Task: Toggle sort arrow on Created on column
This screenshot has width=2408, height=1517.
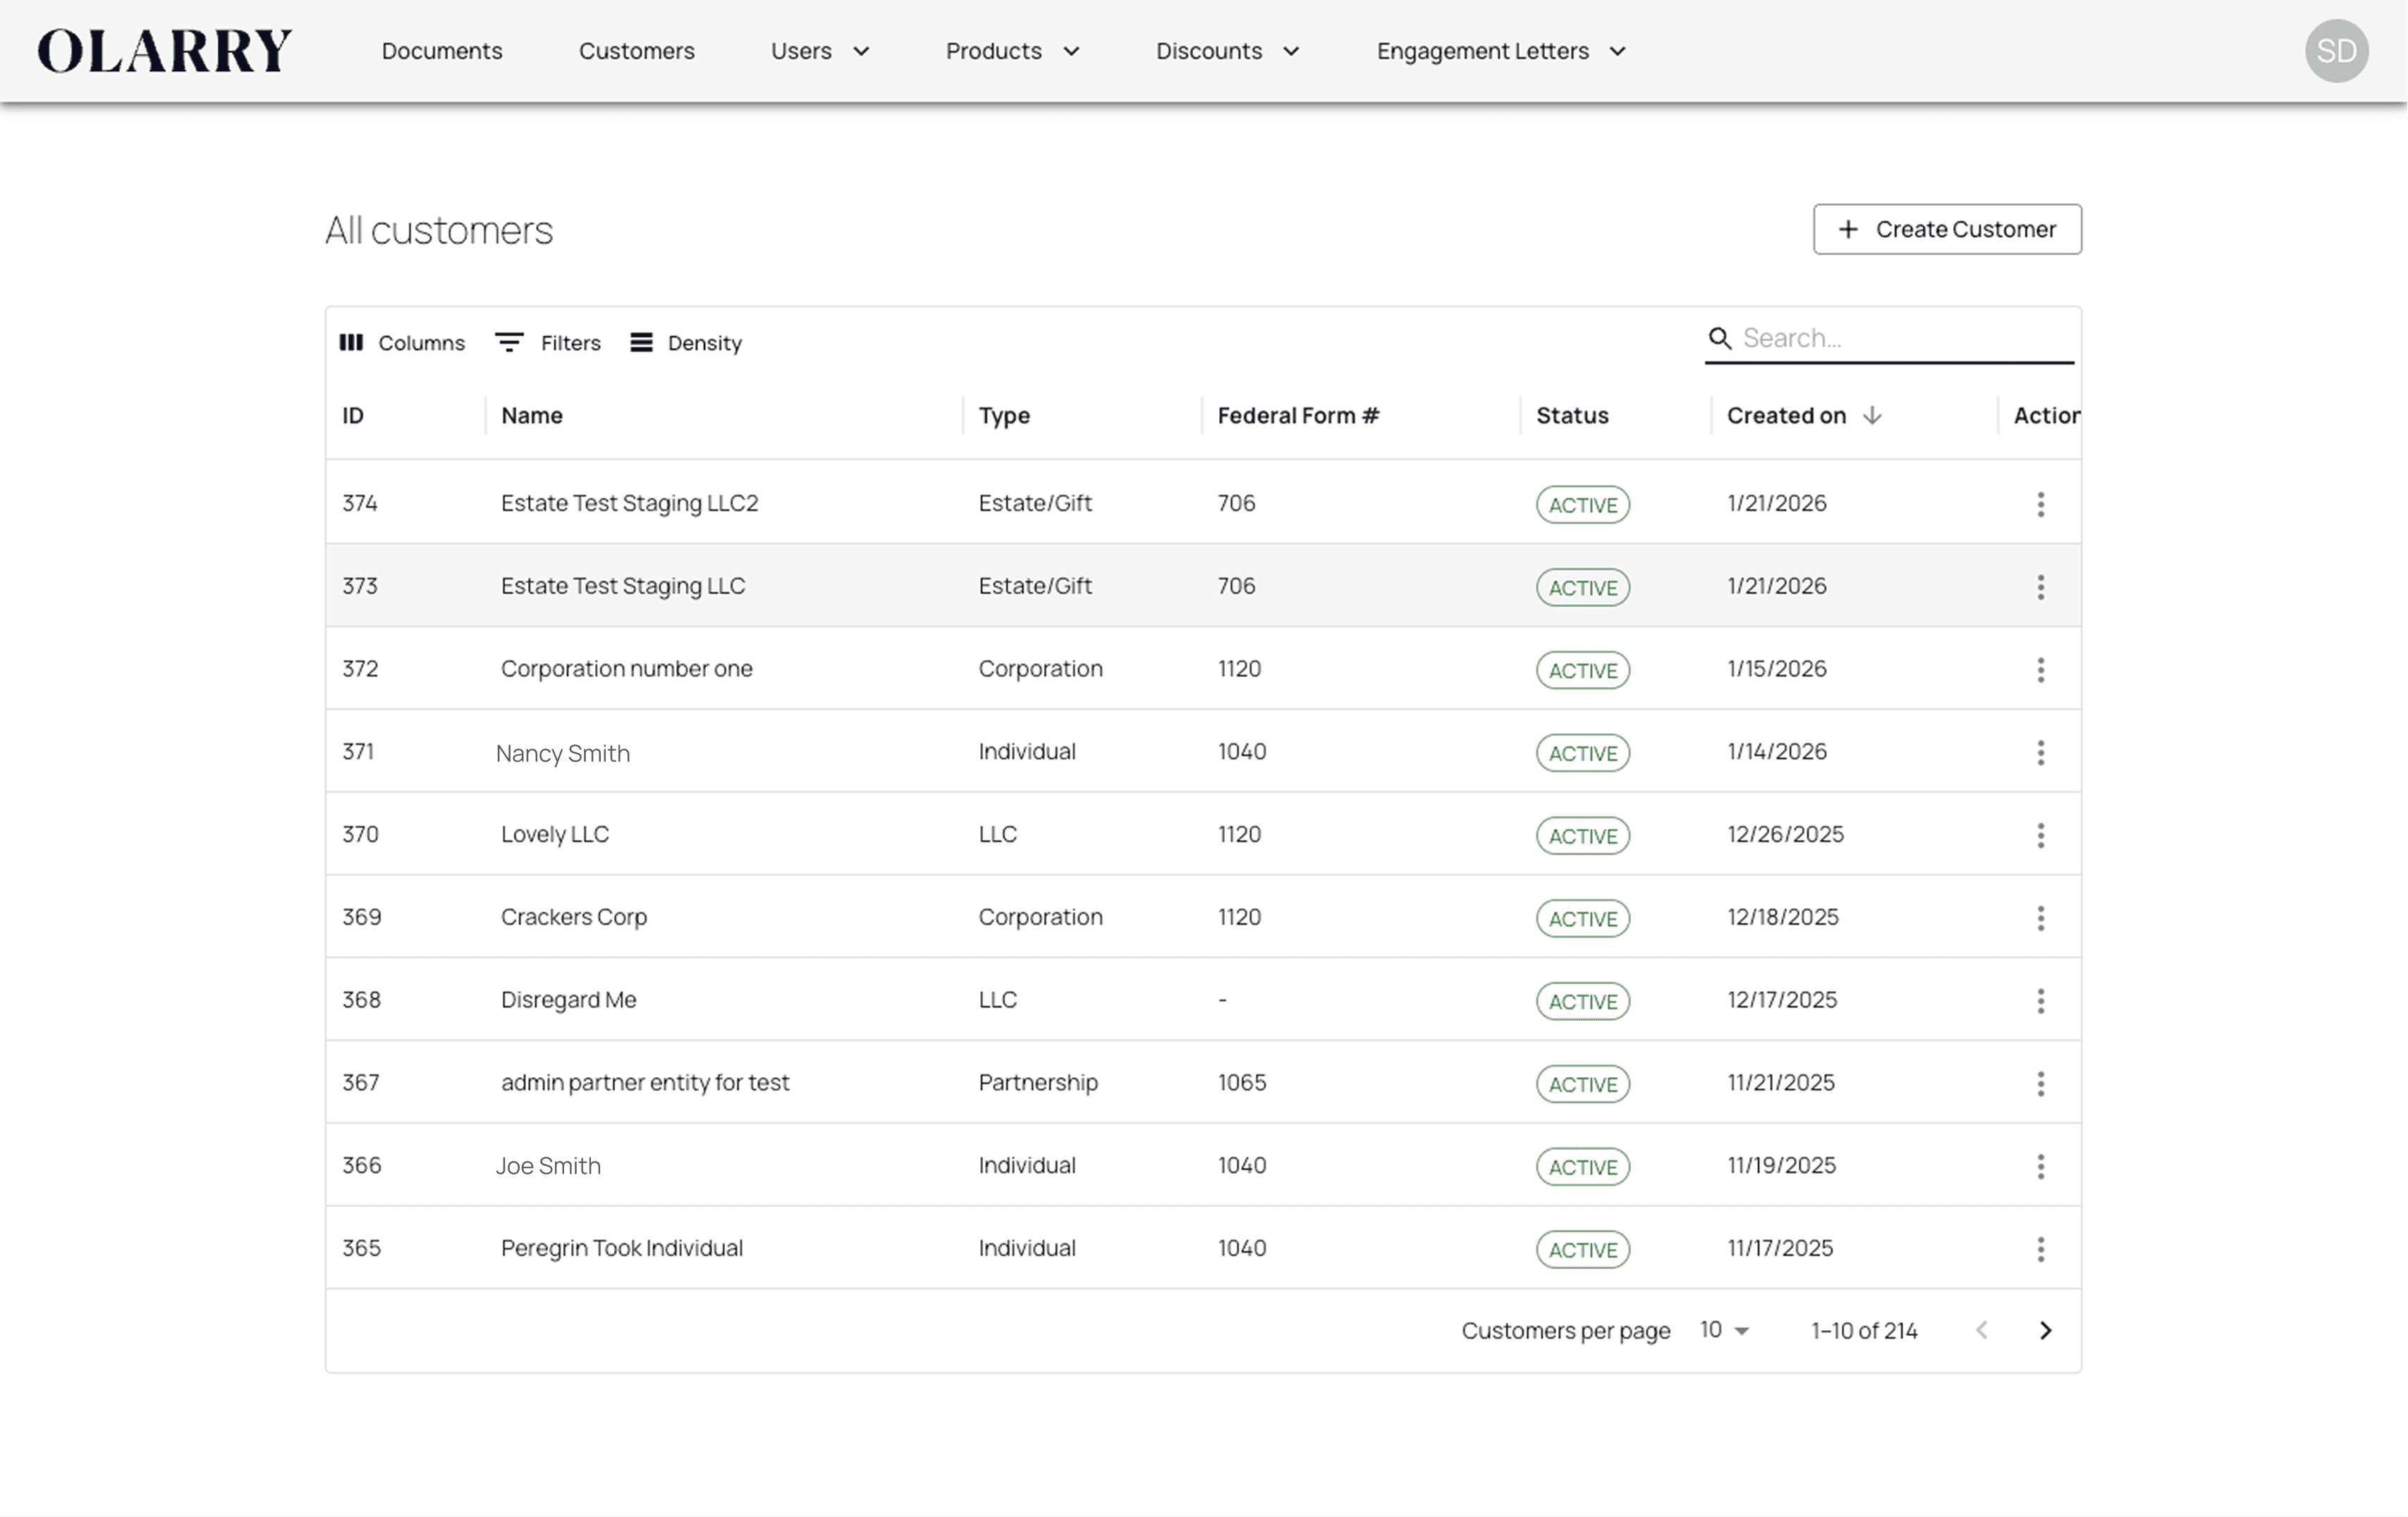Action: point(1872,416)
